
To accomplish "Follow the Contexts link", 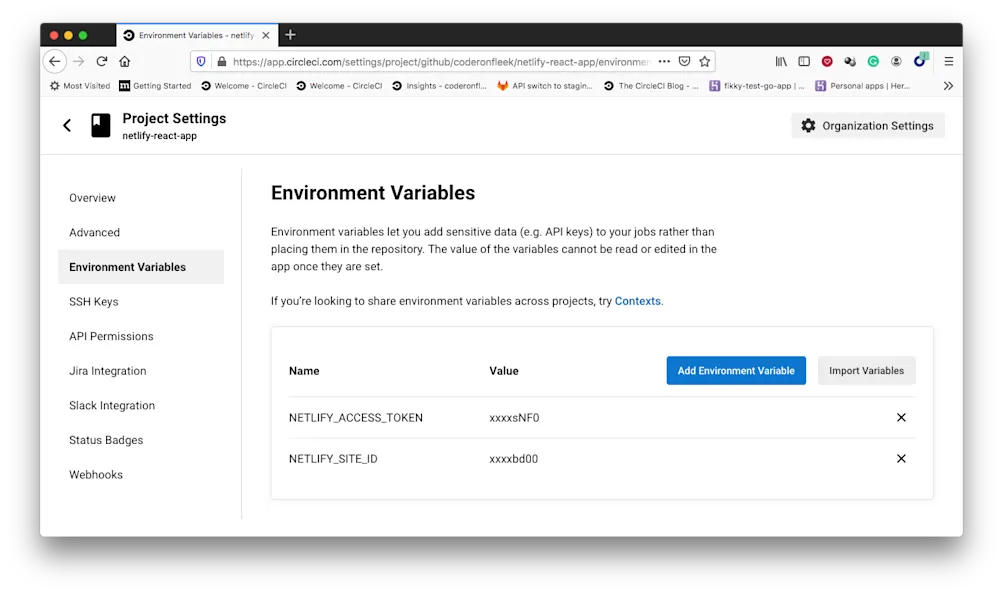I will (638, 301).
